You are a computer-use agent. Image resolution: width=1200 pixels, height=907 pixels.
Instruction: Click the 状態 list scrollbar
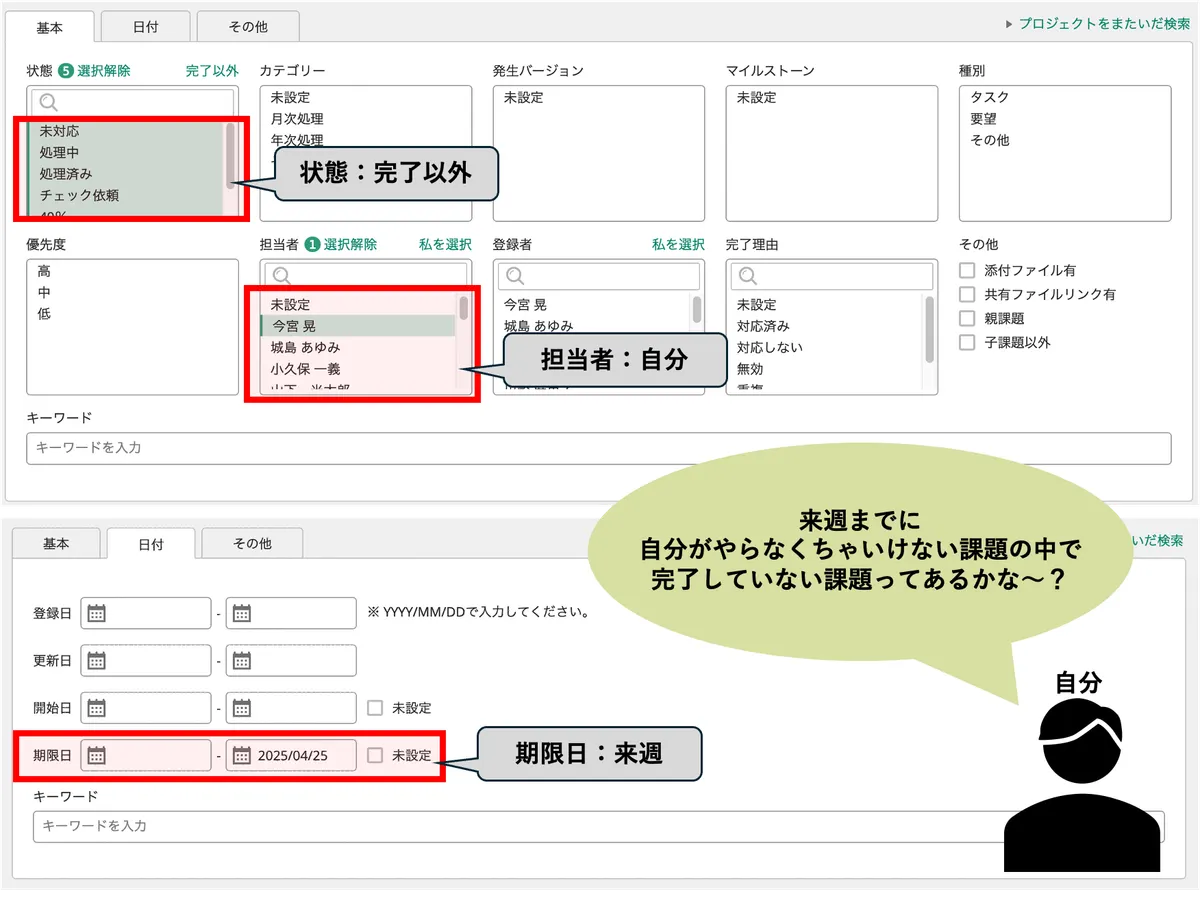click(230, 155)
